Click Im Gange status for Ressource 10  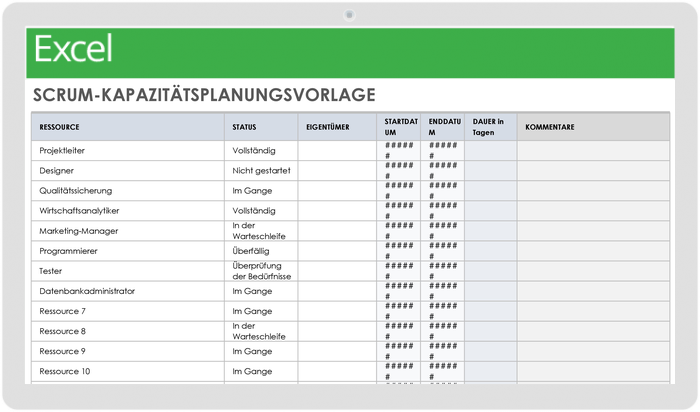coord(261,372)
